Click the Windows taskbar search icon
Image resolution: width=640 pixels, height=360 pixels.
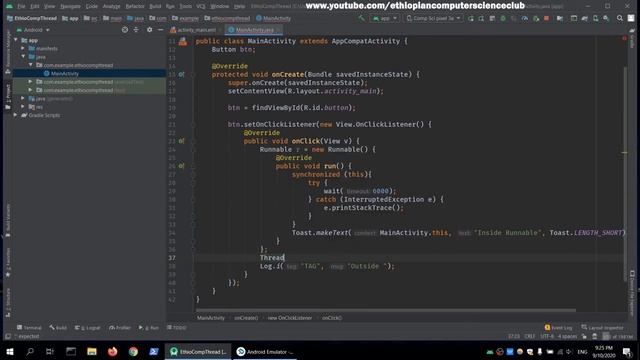[29, 351]
